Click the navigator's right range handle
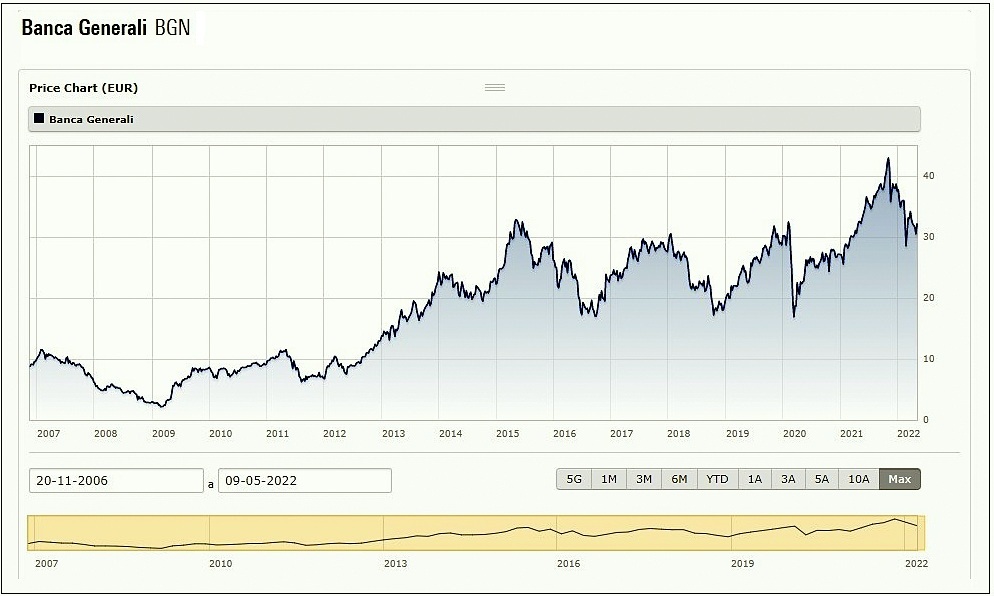This screenshot has height=596, width=994. (921, 533)
